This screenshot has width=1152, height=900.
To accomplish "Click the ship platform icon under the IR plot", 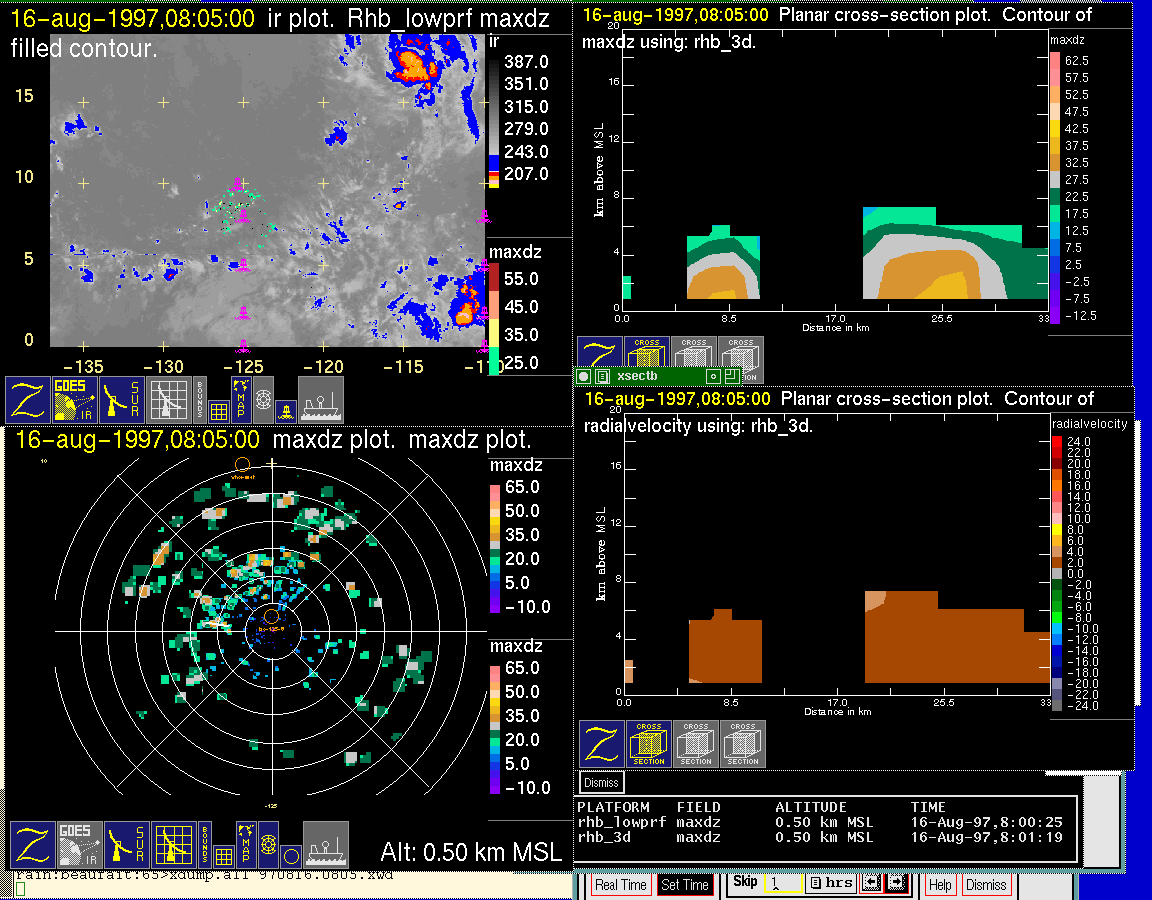I will tap(321, 399).
